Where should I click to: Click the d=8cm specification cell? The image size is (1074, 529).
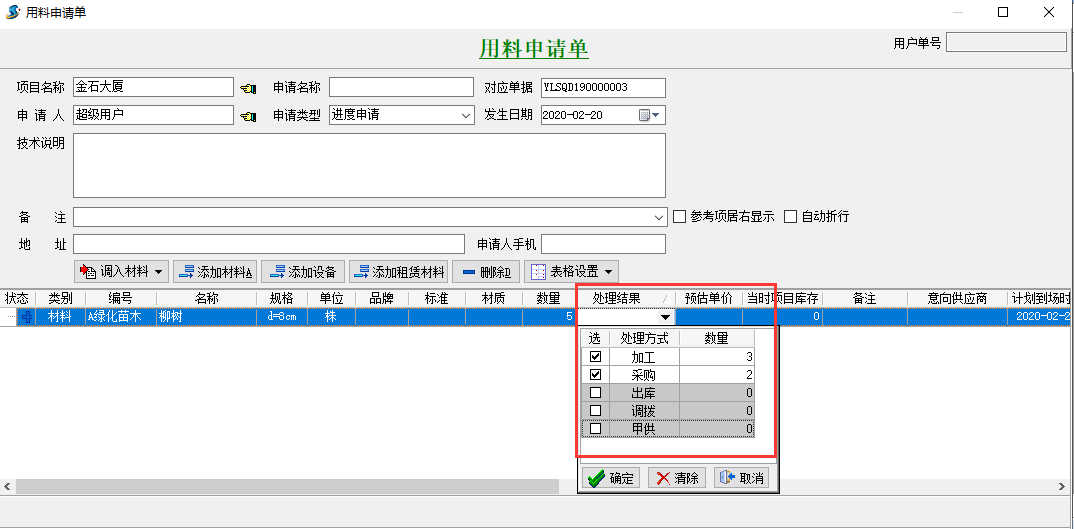(282, 317)
